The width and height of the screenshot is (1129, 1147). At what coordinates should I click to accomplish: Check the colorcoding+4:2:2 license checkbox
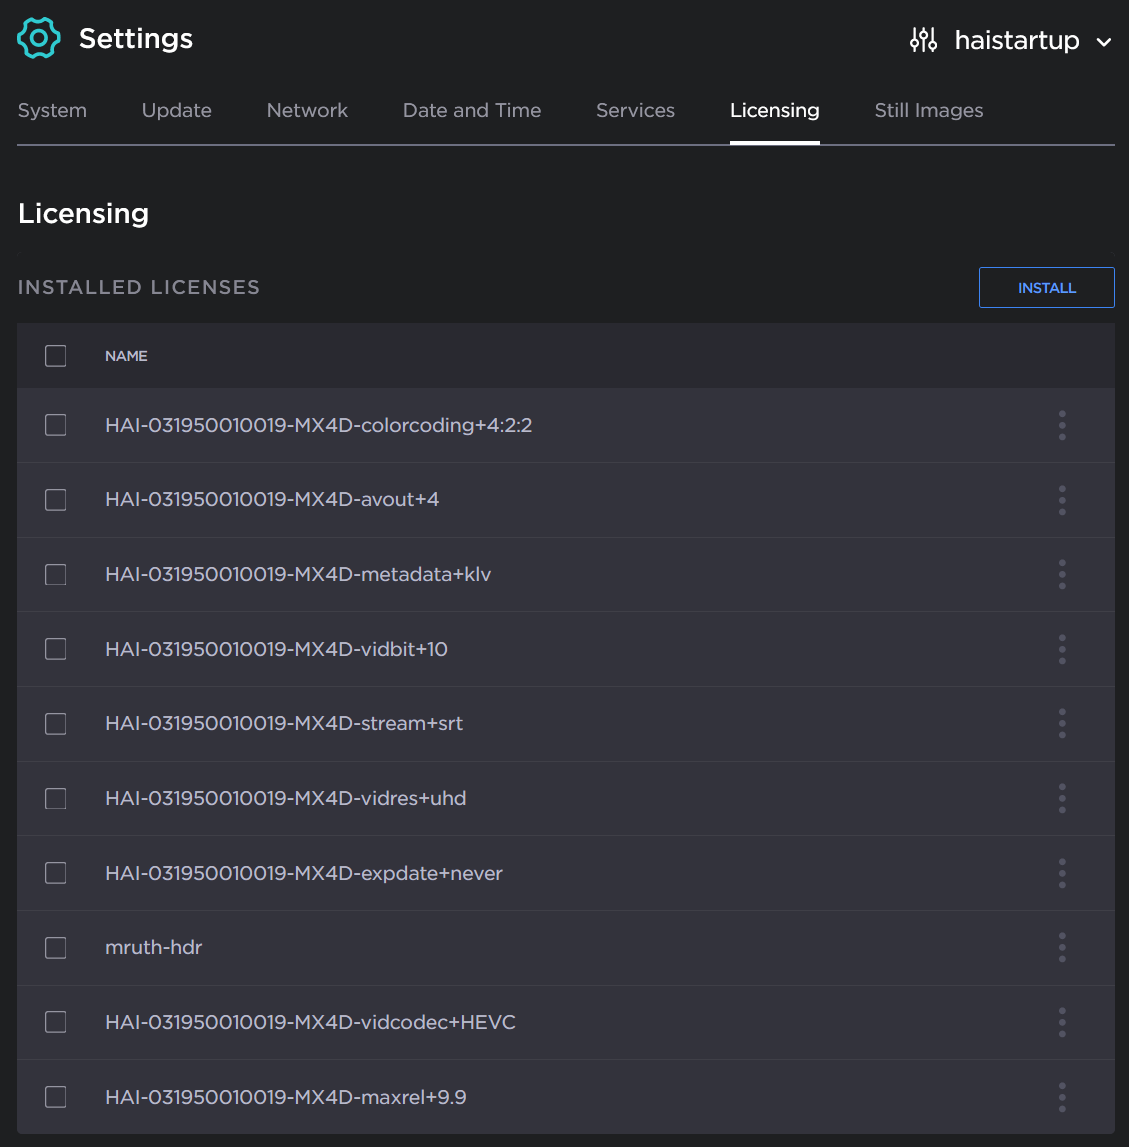click(55, 425)
